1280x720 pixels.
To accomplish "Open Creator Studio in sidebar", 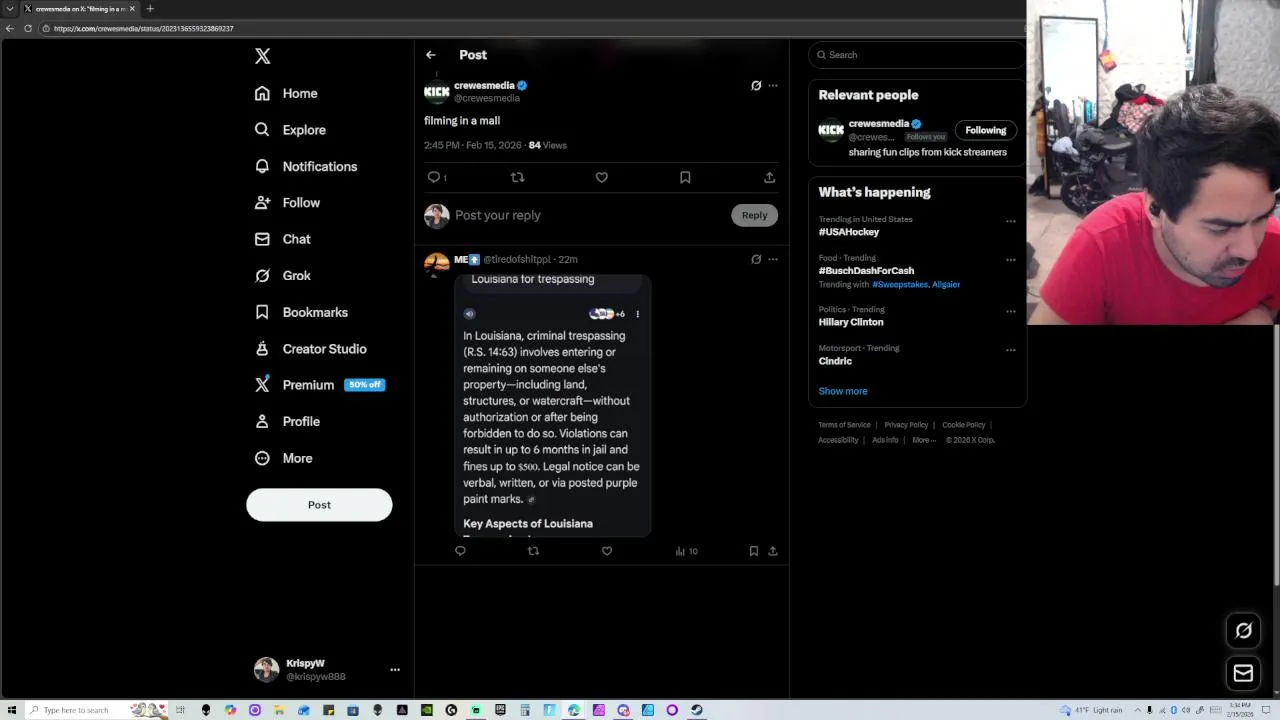I will point(310,348).
